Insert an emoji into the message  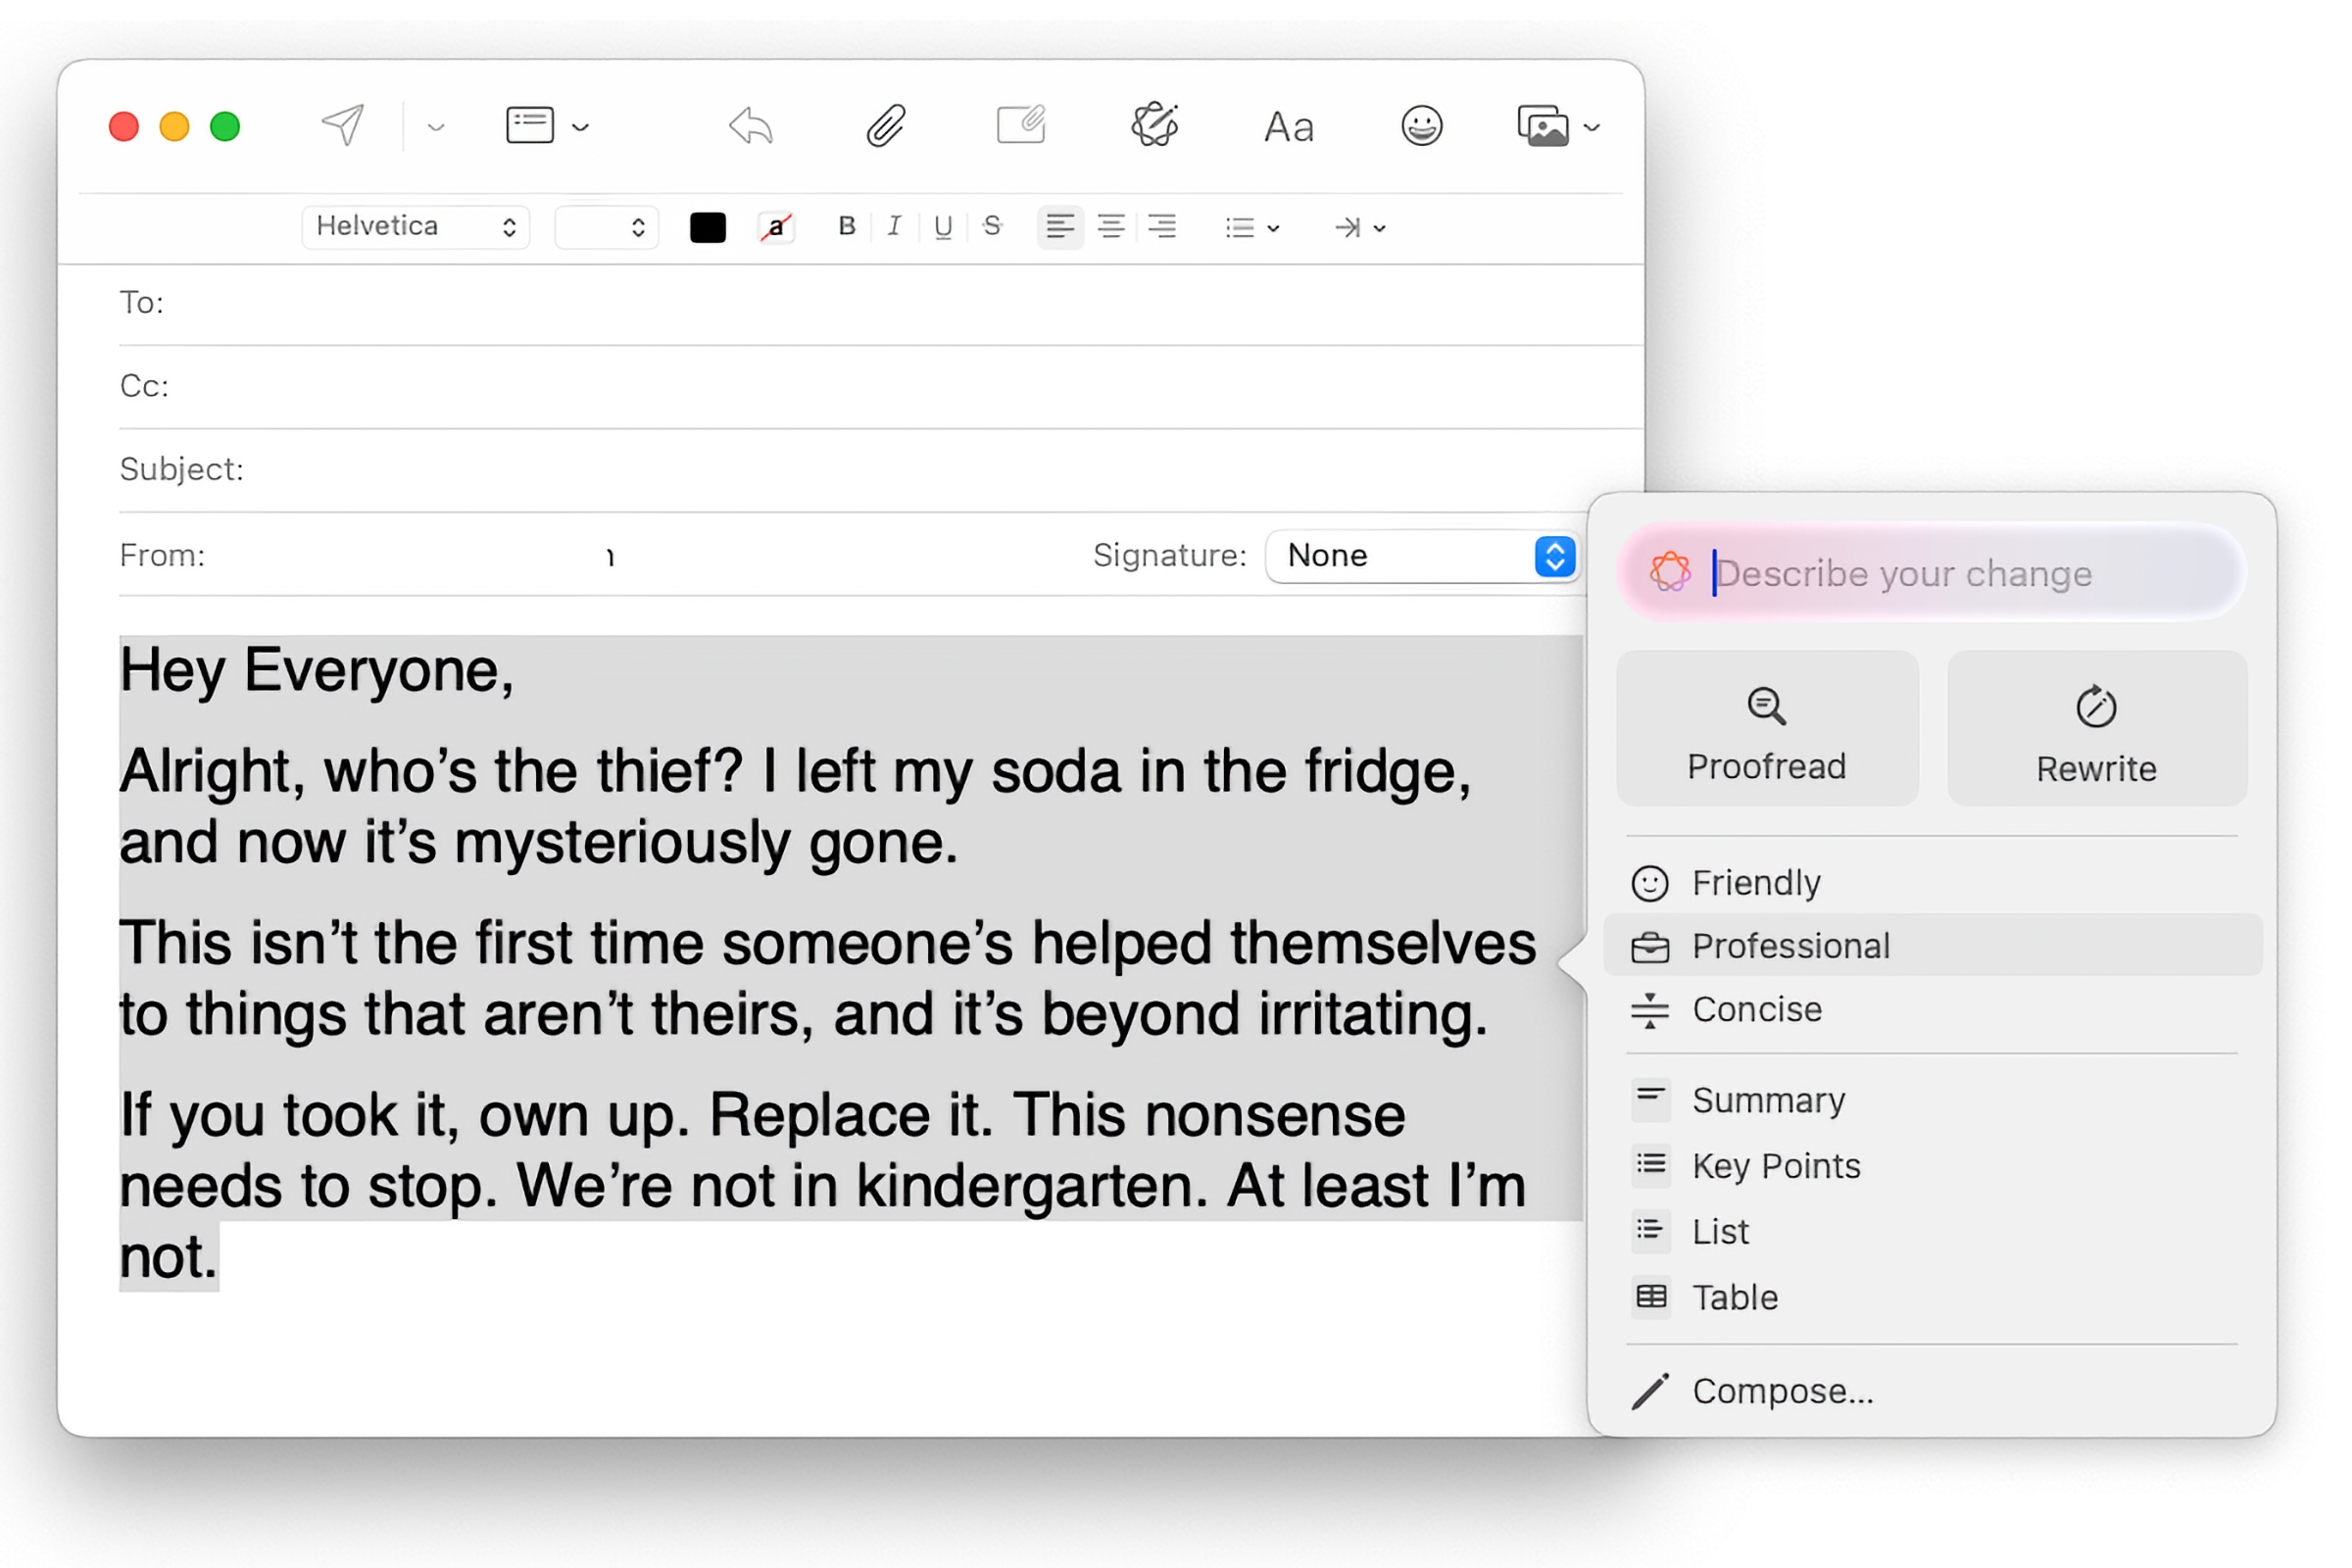point(1421,125)
